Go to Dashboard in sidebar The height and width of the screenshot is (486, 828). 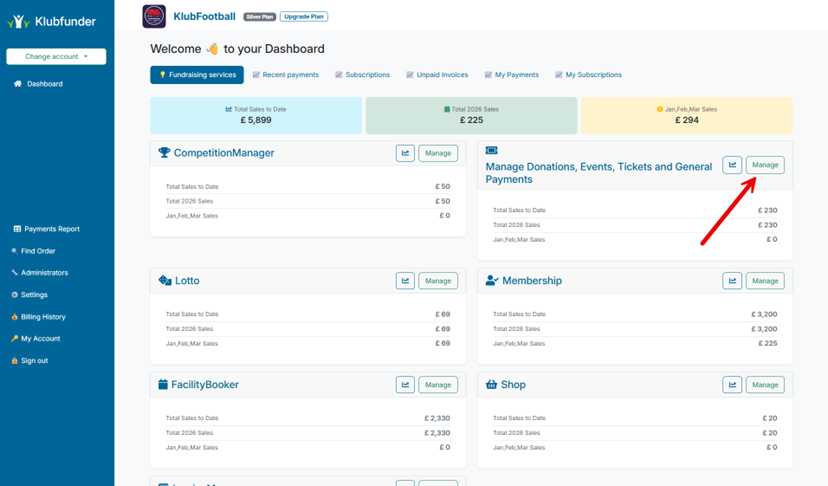(45, 84)
